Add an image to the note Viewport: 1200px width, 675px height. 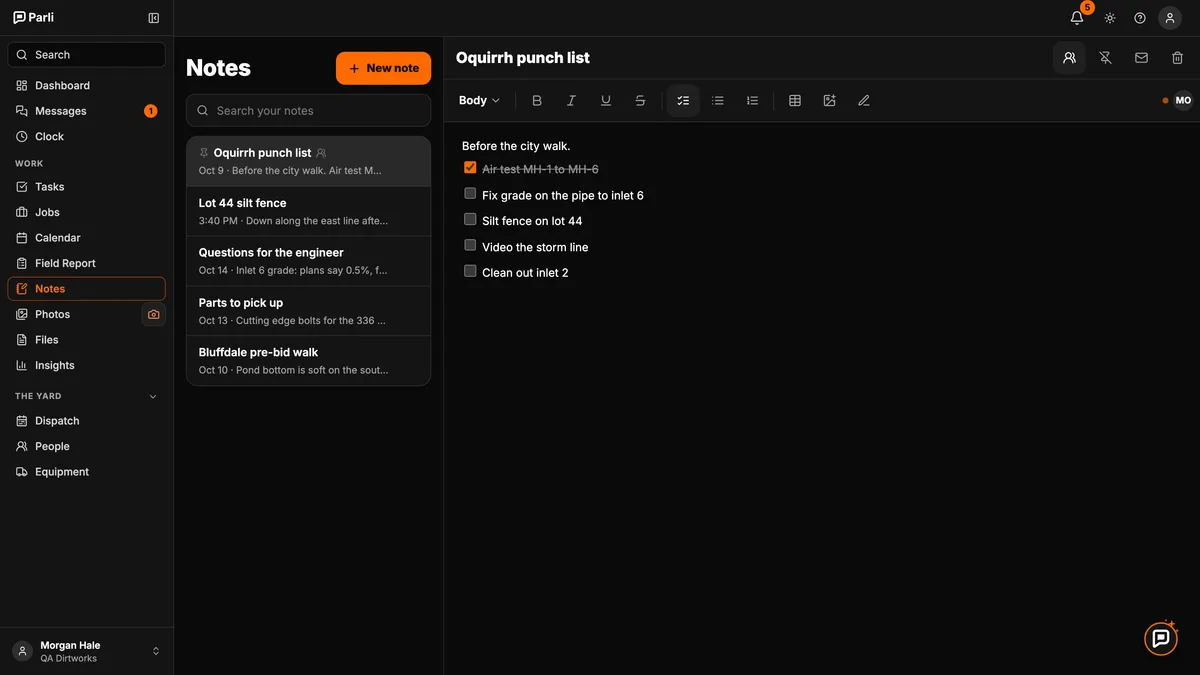[829, 101]
